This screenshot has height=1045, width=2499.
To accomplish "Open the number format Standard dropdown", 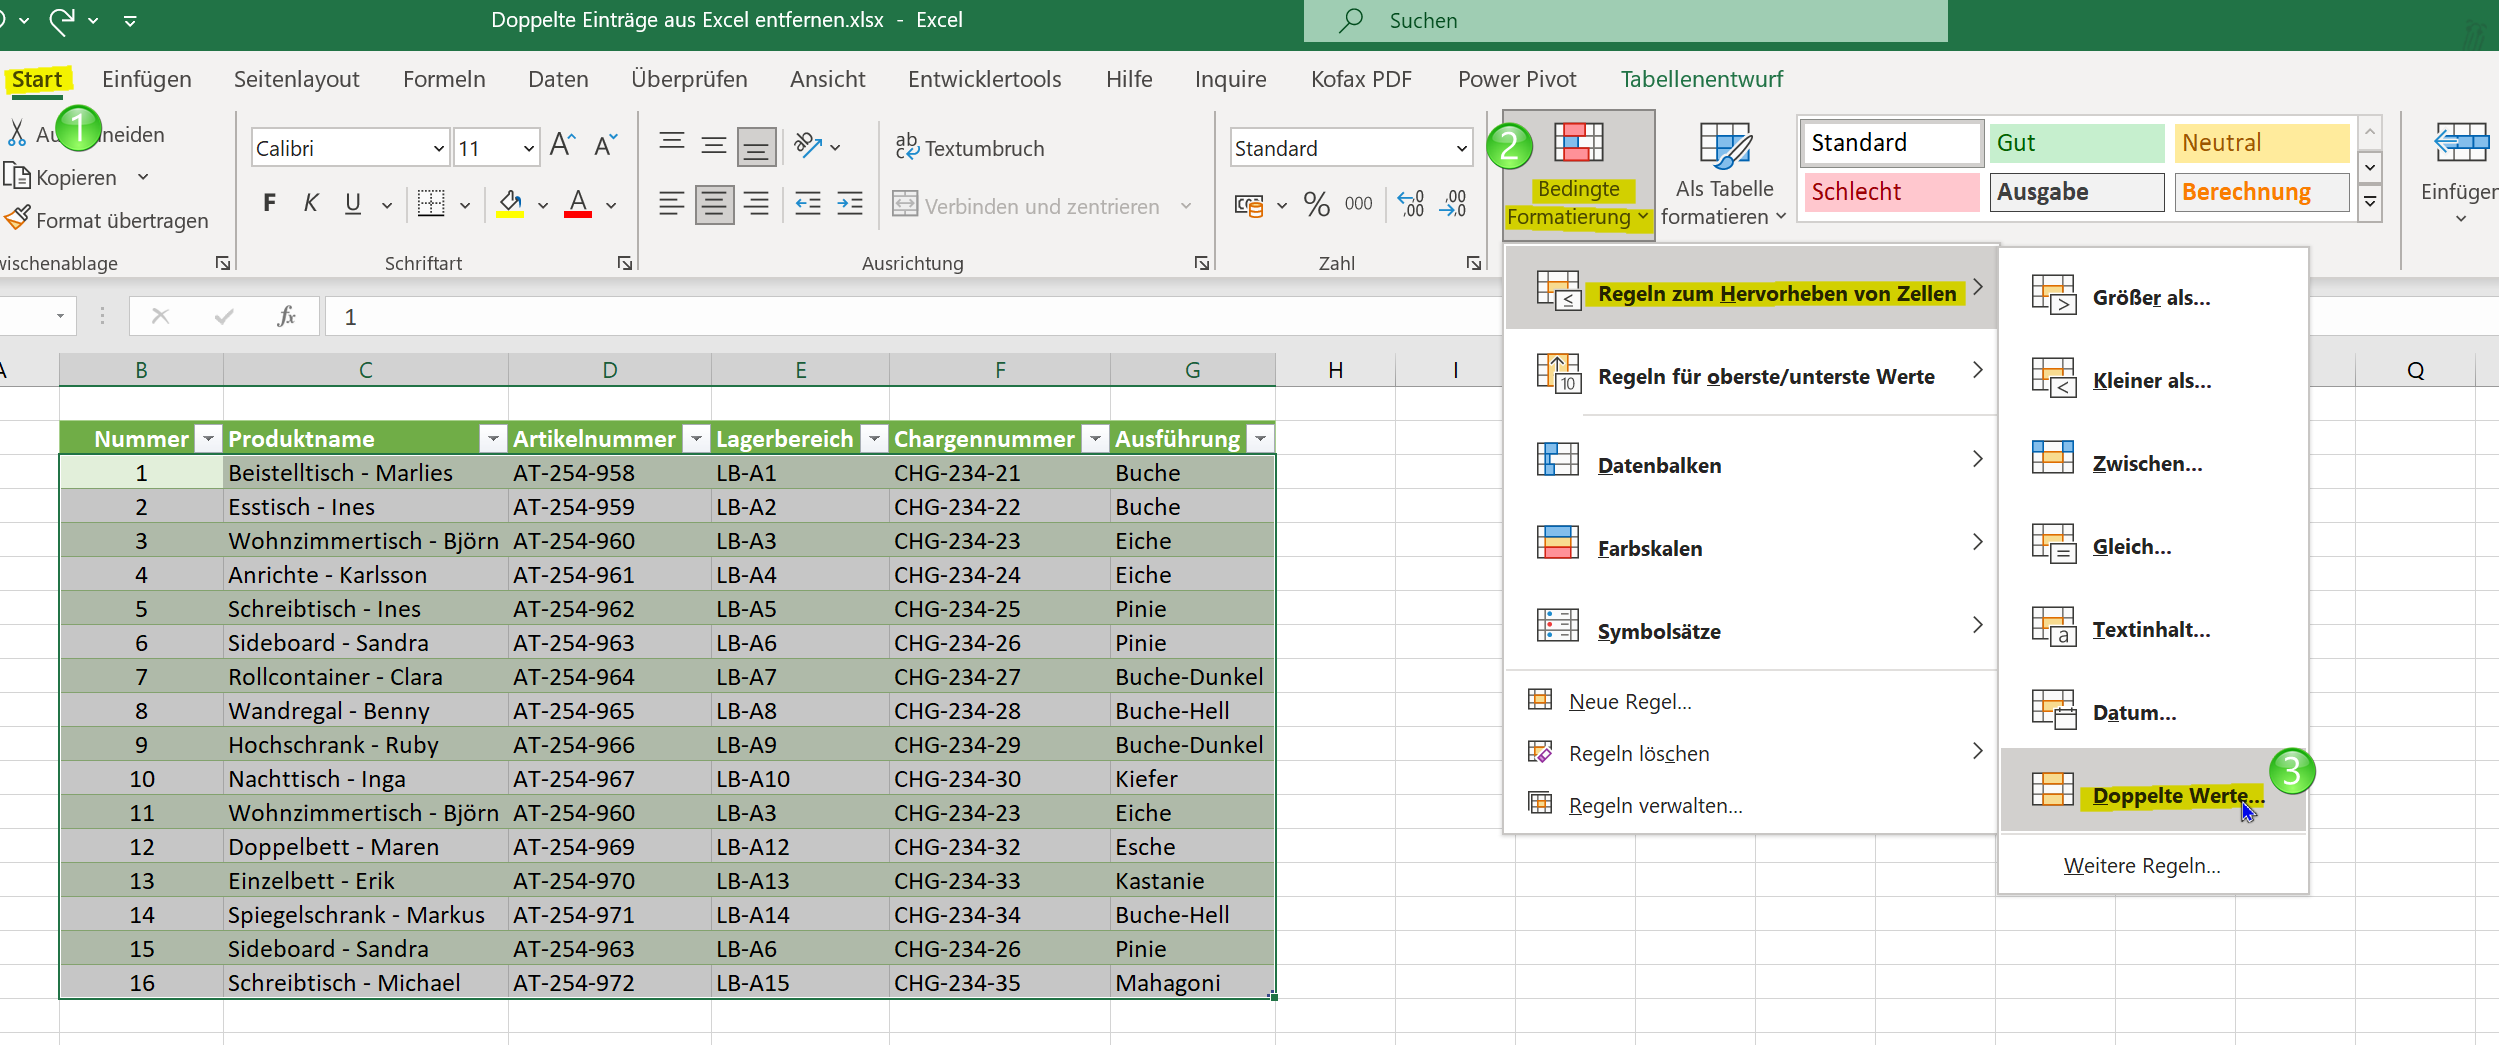I will 1461,148.
